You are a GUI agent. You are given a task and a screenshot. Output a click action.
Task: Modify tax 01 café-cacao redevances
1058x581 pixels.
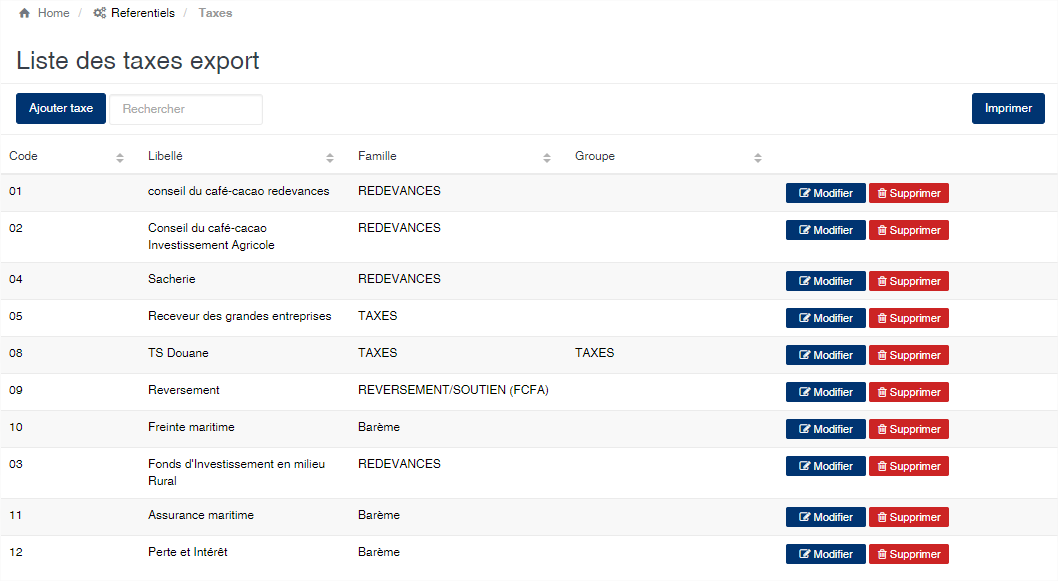click(825, 193)
